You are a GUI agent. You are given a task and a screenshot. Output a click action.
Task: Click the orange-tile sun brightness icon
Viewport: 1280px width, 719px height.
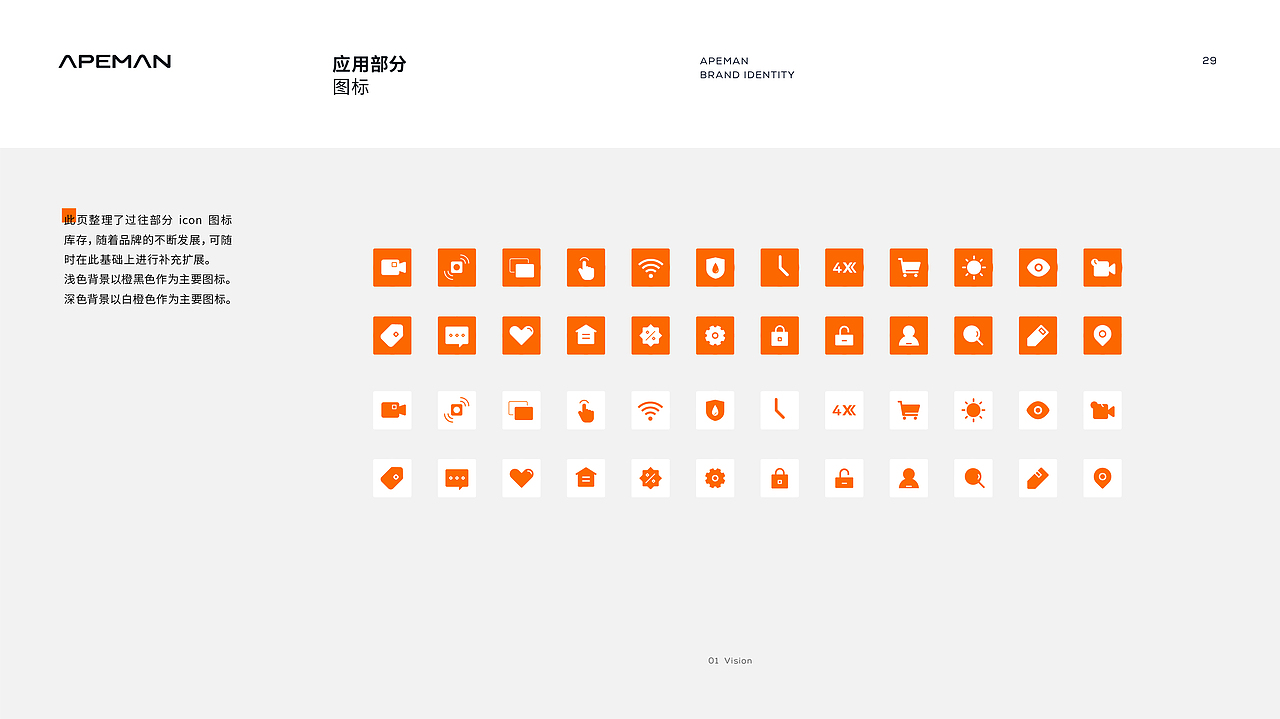pyautogui.click(x=973, y=268)
